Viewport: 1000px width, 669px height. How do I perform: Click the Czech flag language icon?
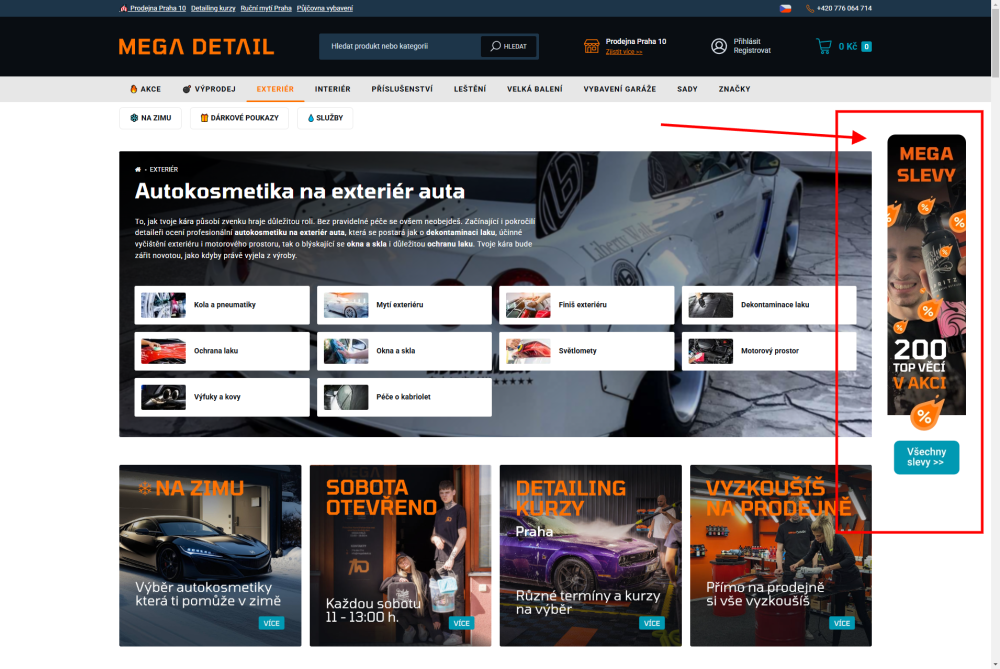click(785, 8)
